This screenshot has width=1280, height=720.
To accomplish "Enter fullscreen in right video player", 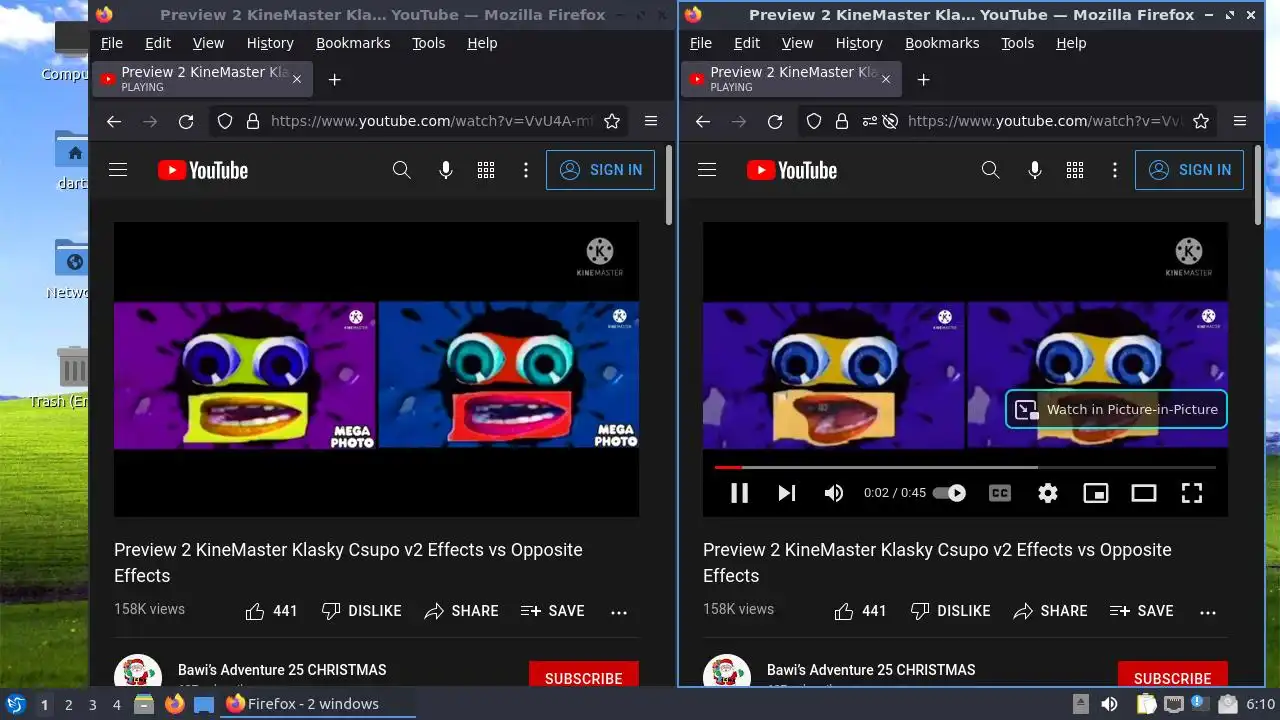I will point(1192,493).
